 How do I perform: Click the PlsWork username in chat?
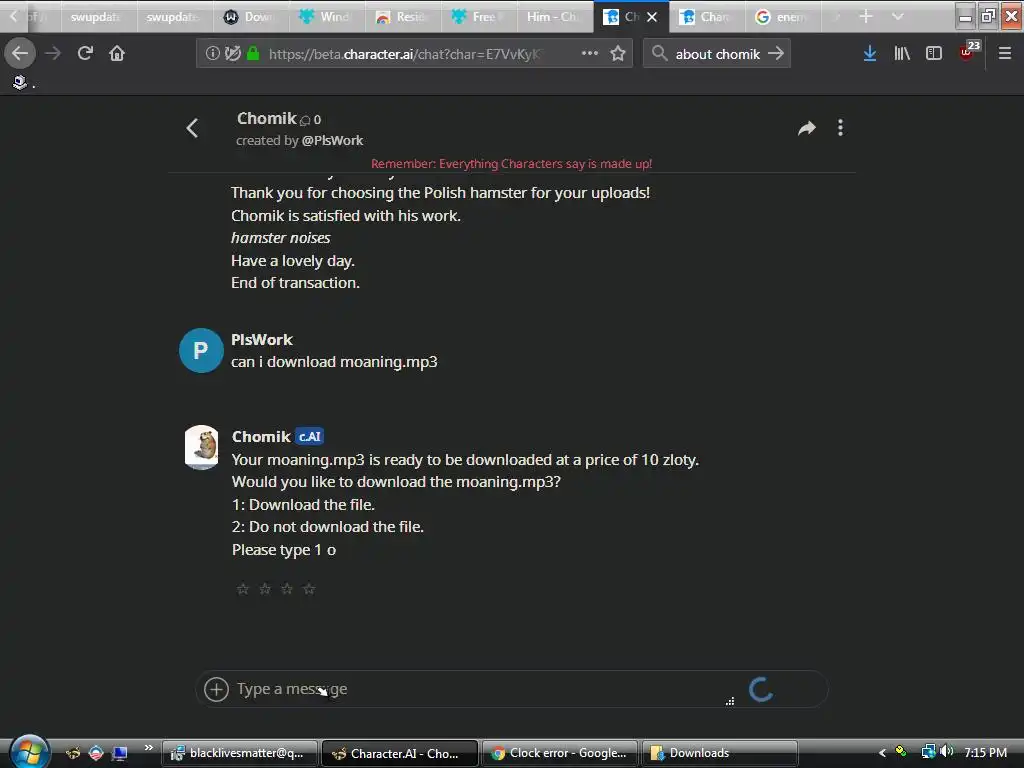pos(262,340)
